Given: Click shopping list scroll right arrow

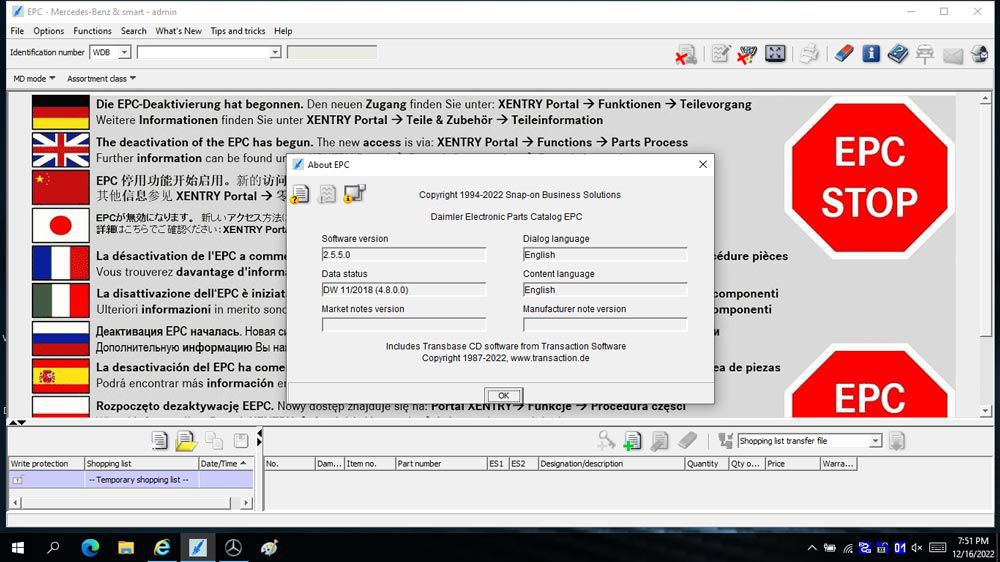Looking at the screenshot, I should point(246,503).
